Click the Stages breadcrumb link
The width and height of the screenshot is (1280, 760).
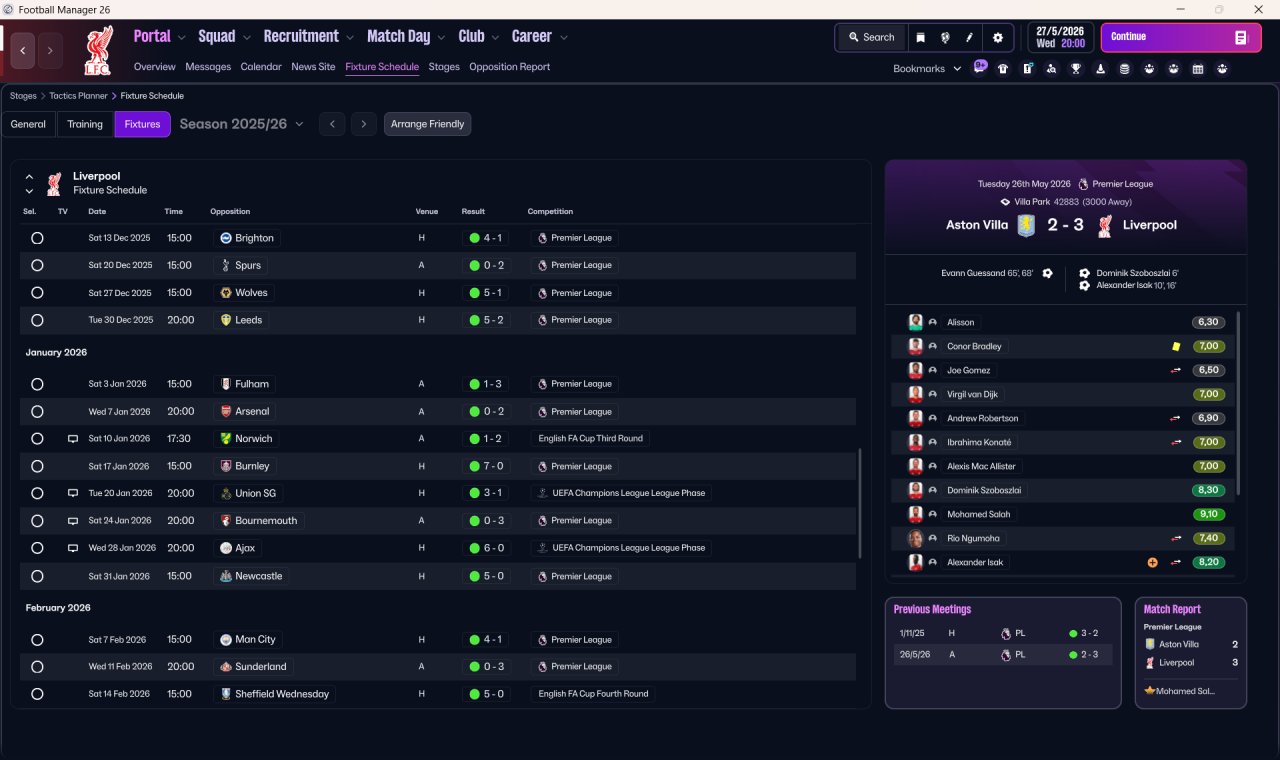(23, 96)
